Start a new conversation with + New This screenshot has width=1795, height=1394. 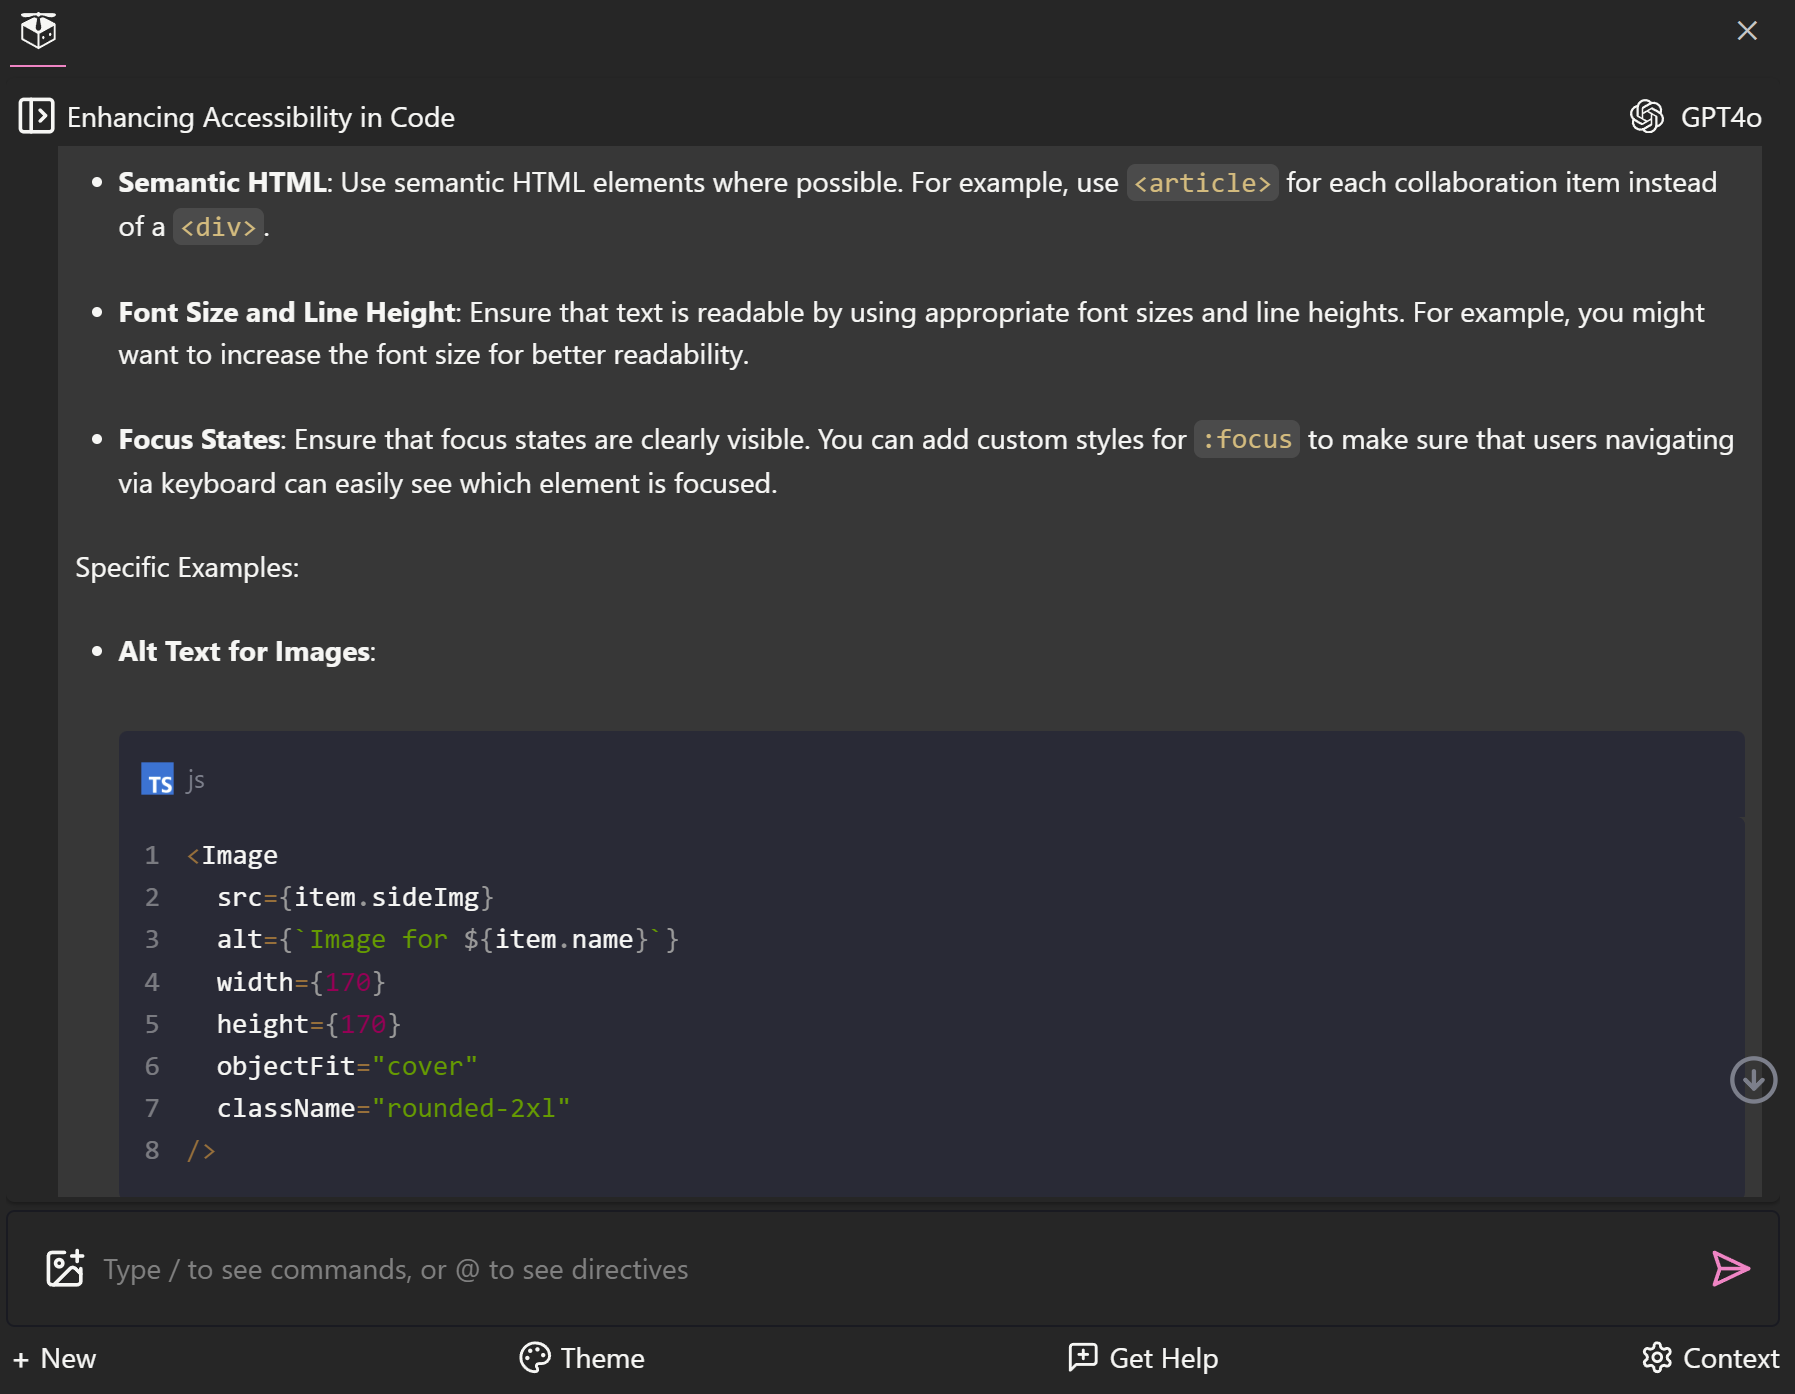tap(55, 1358)
